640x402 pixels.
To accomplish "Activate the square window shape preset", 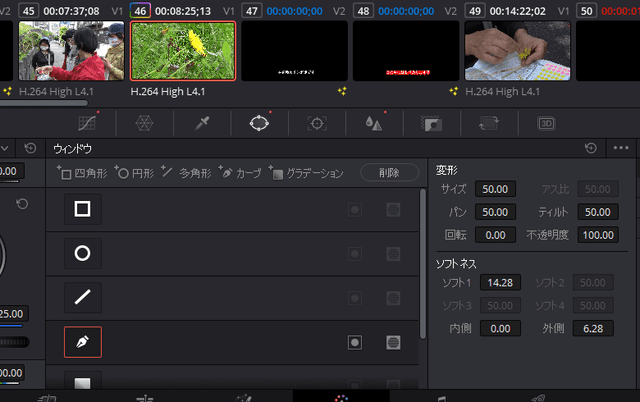I will click(x=82, y=209).
